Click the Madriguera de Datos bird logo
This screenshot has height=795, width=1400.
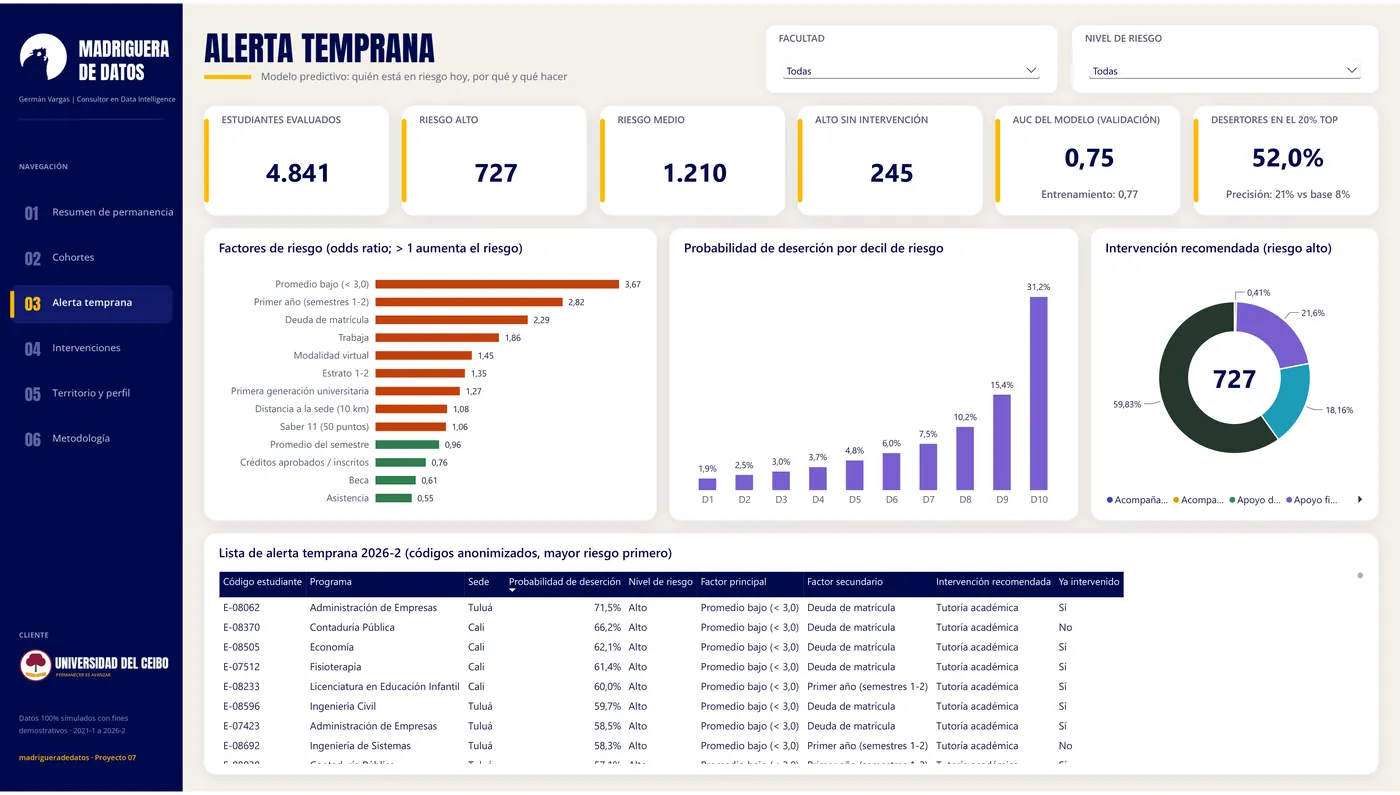coord(43,57)
